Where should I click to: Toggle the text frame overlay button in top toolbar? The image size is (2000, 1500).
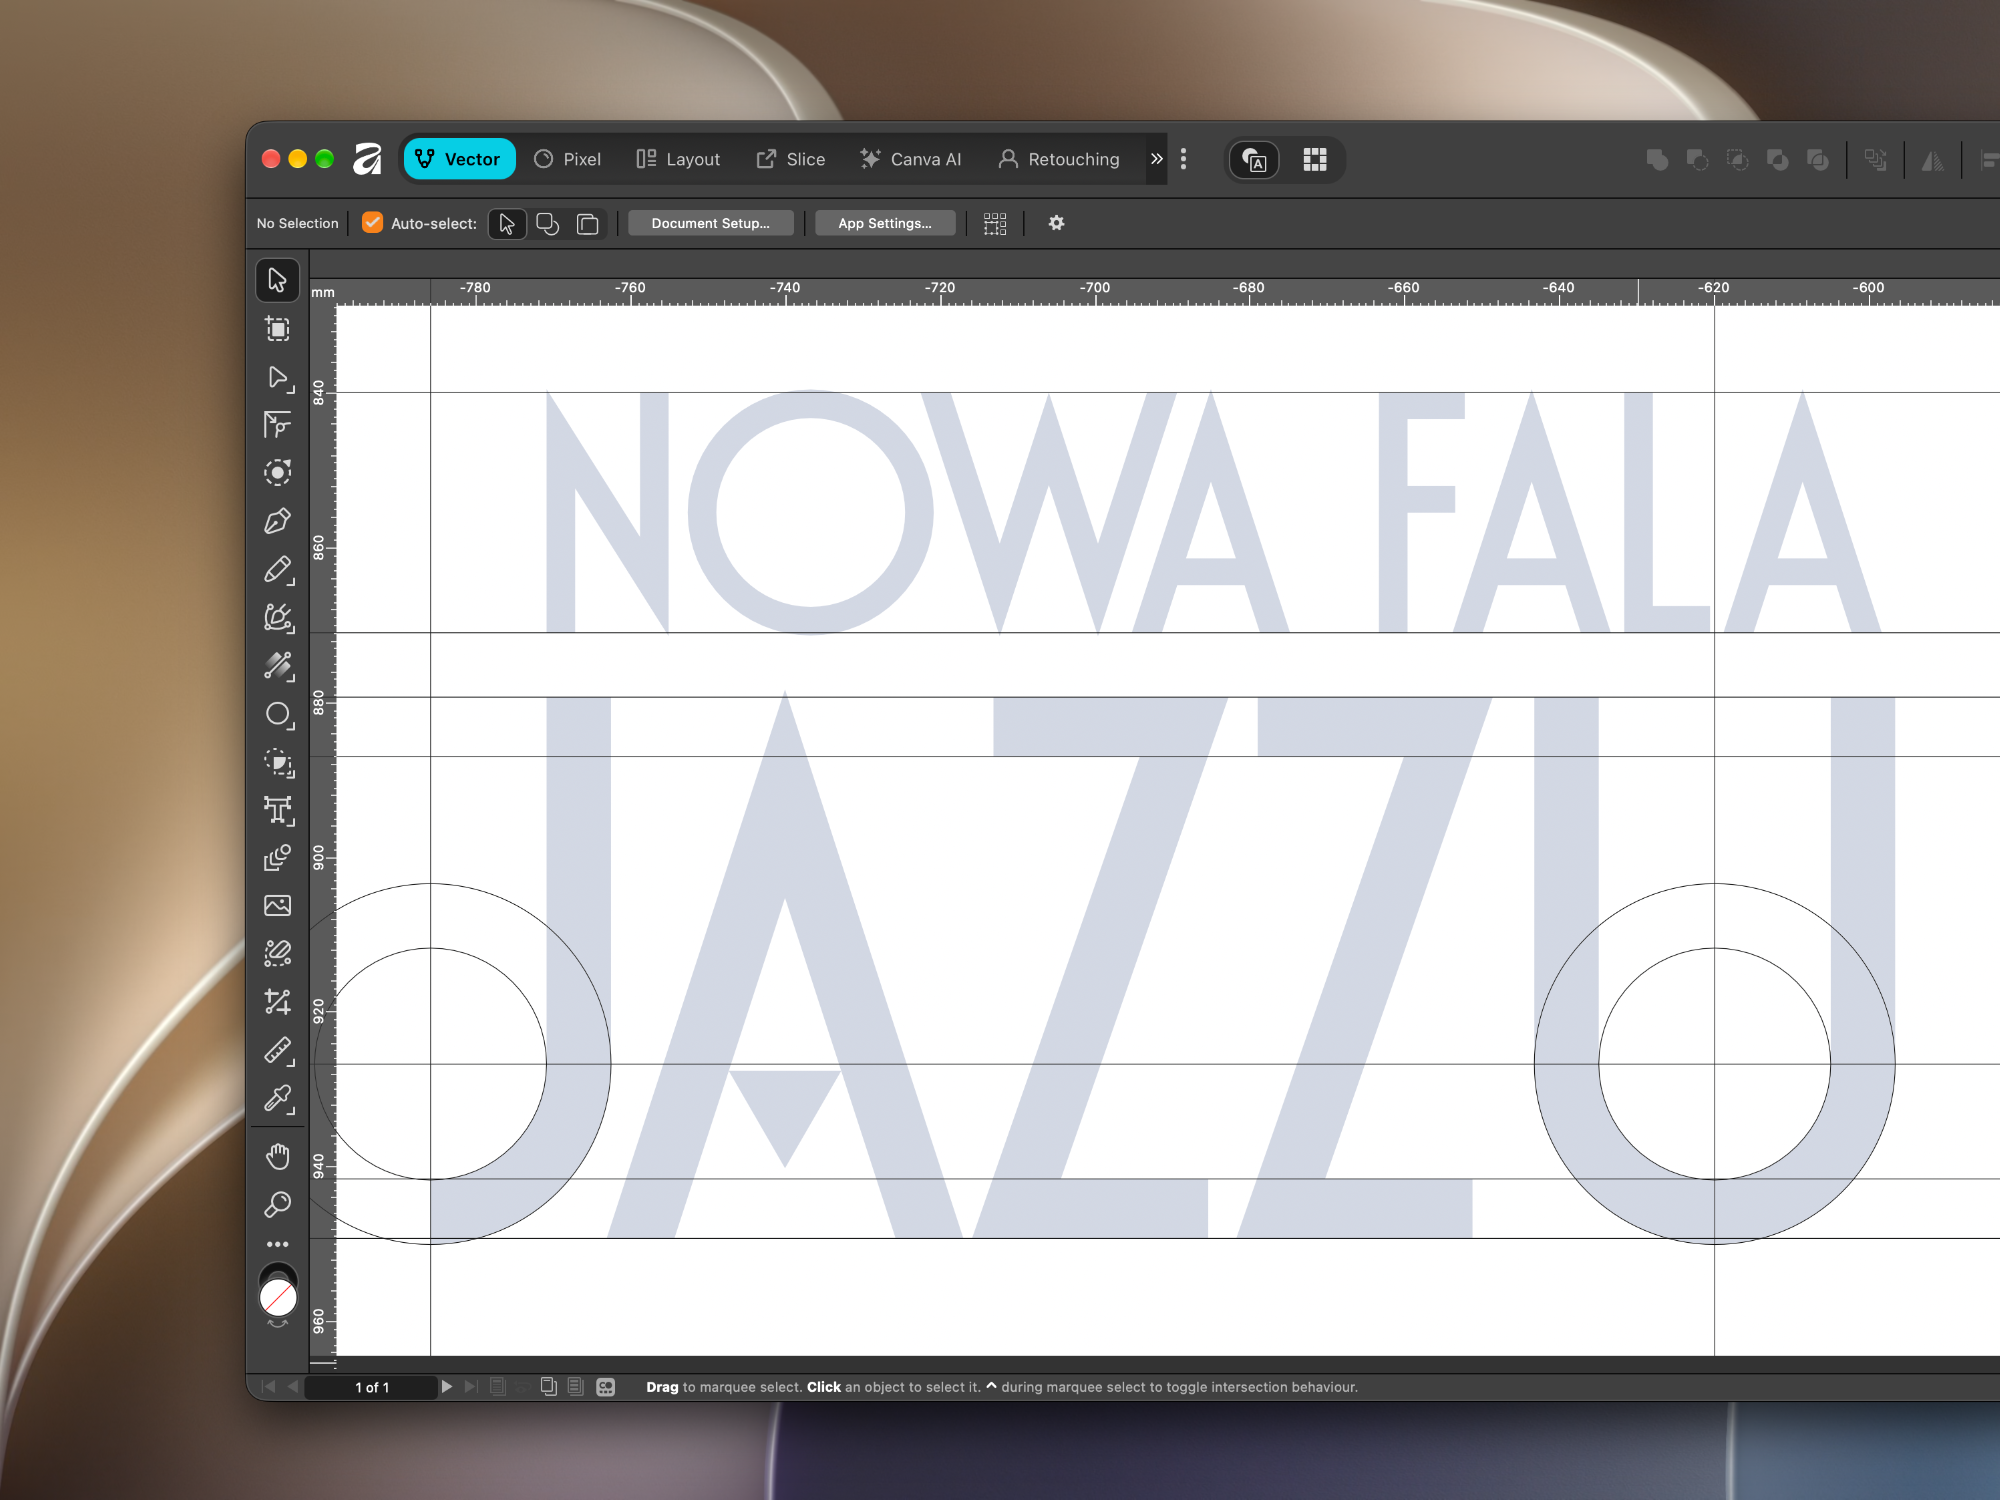pos(1254,159)
